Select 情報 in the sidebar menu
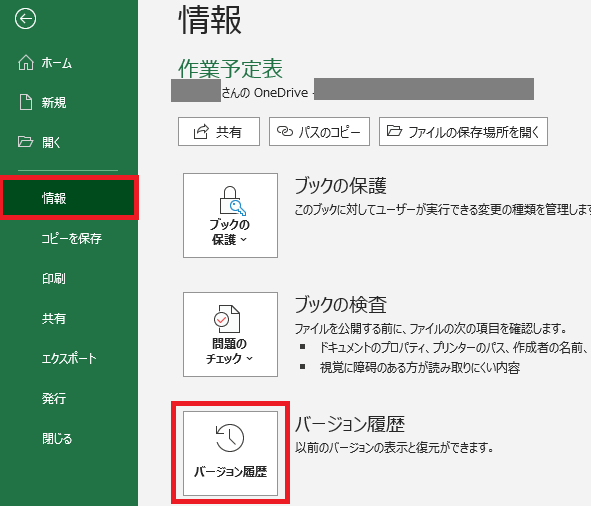 (x=69, y=198)
